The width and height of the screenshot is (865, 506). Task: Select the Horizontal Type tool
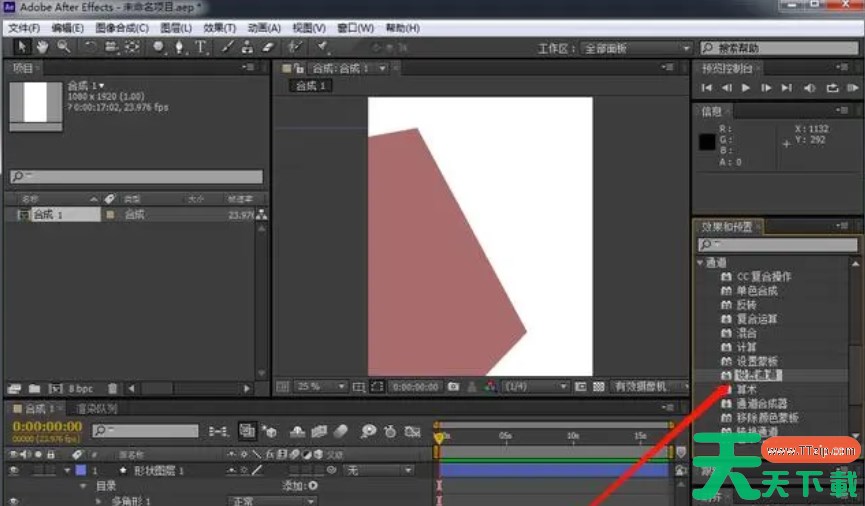[x=201, y=47]
